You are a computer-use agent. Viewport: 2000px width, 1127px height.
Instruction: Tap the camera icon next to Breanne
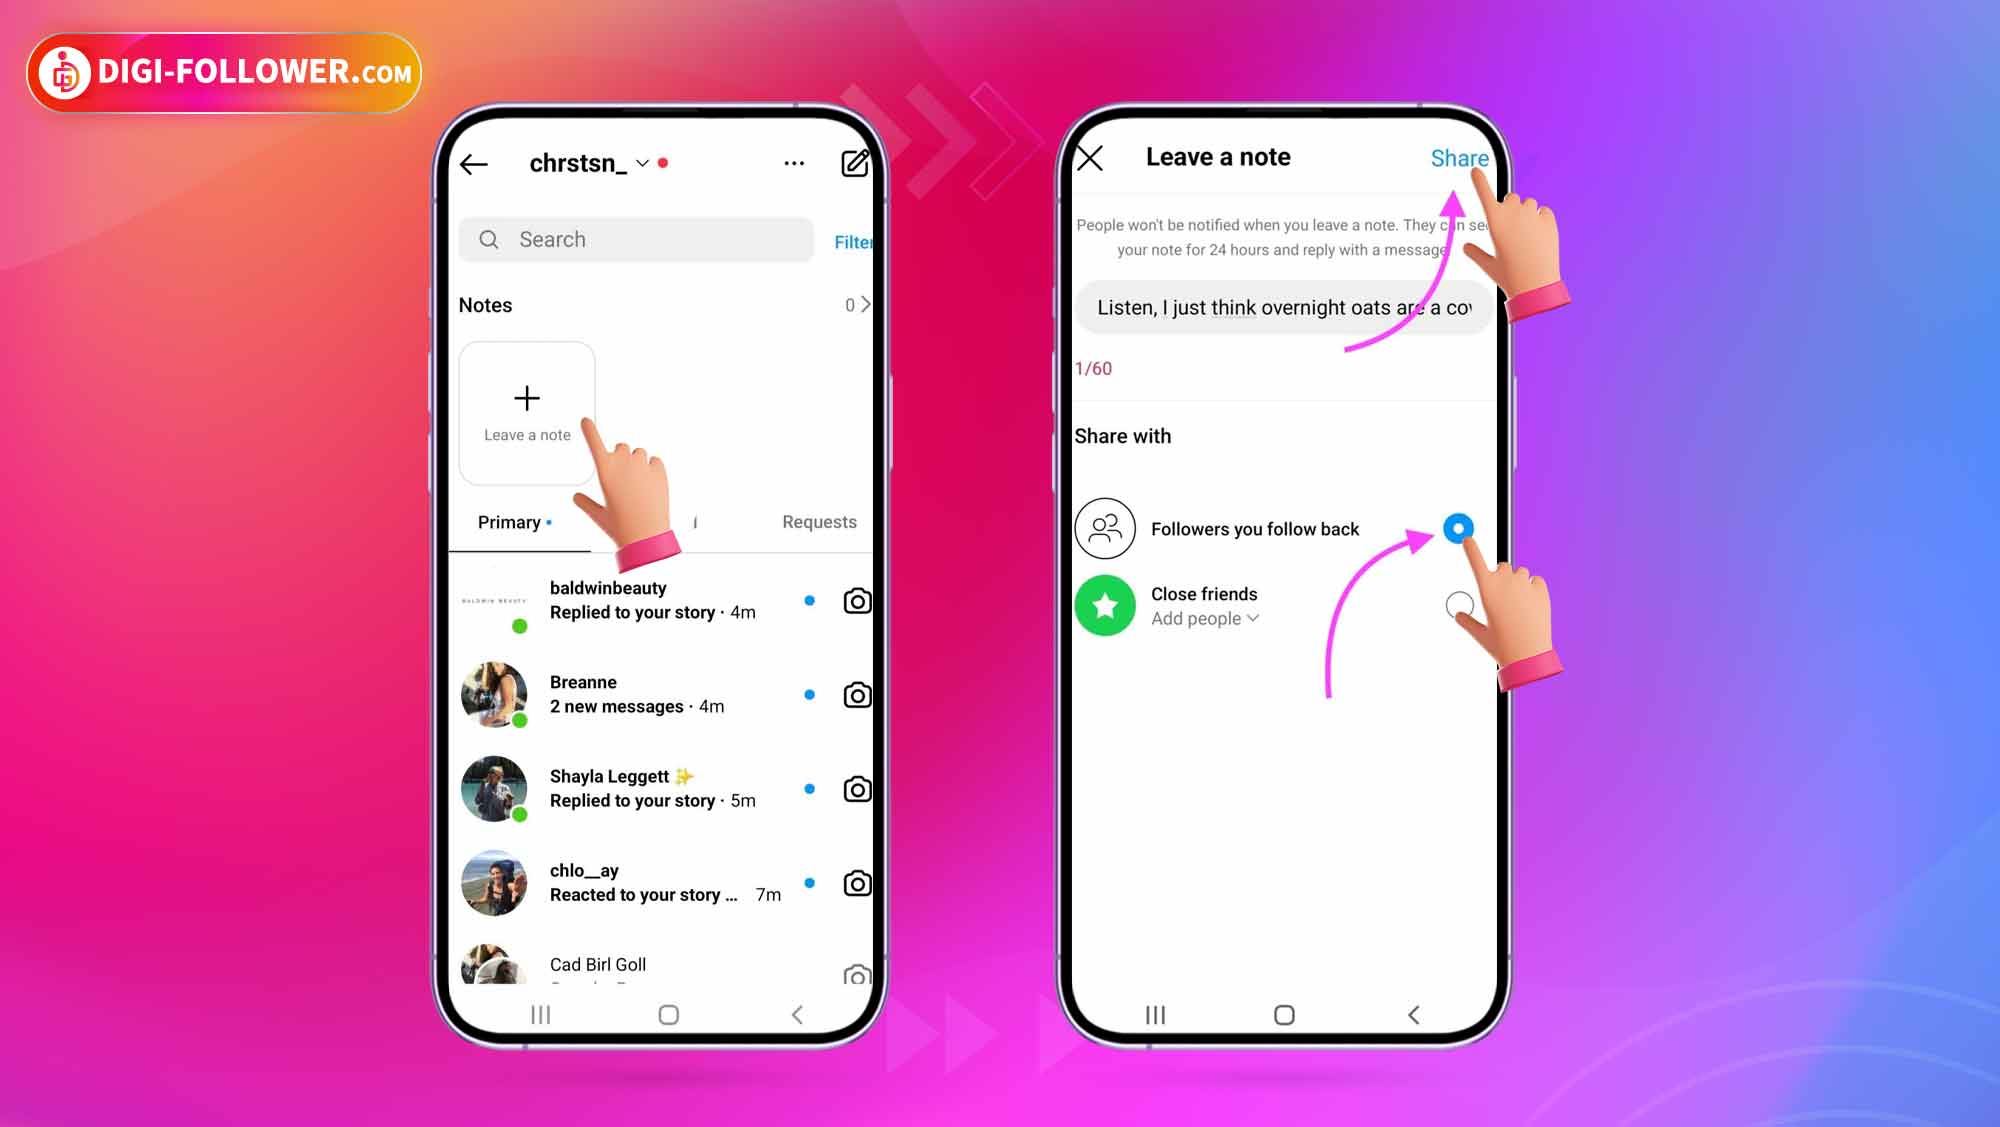pyautogui.click(x=857, y=695)
